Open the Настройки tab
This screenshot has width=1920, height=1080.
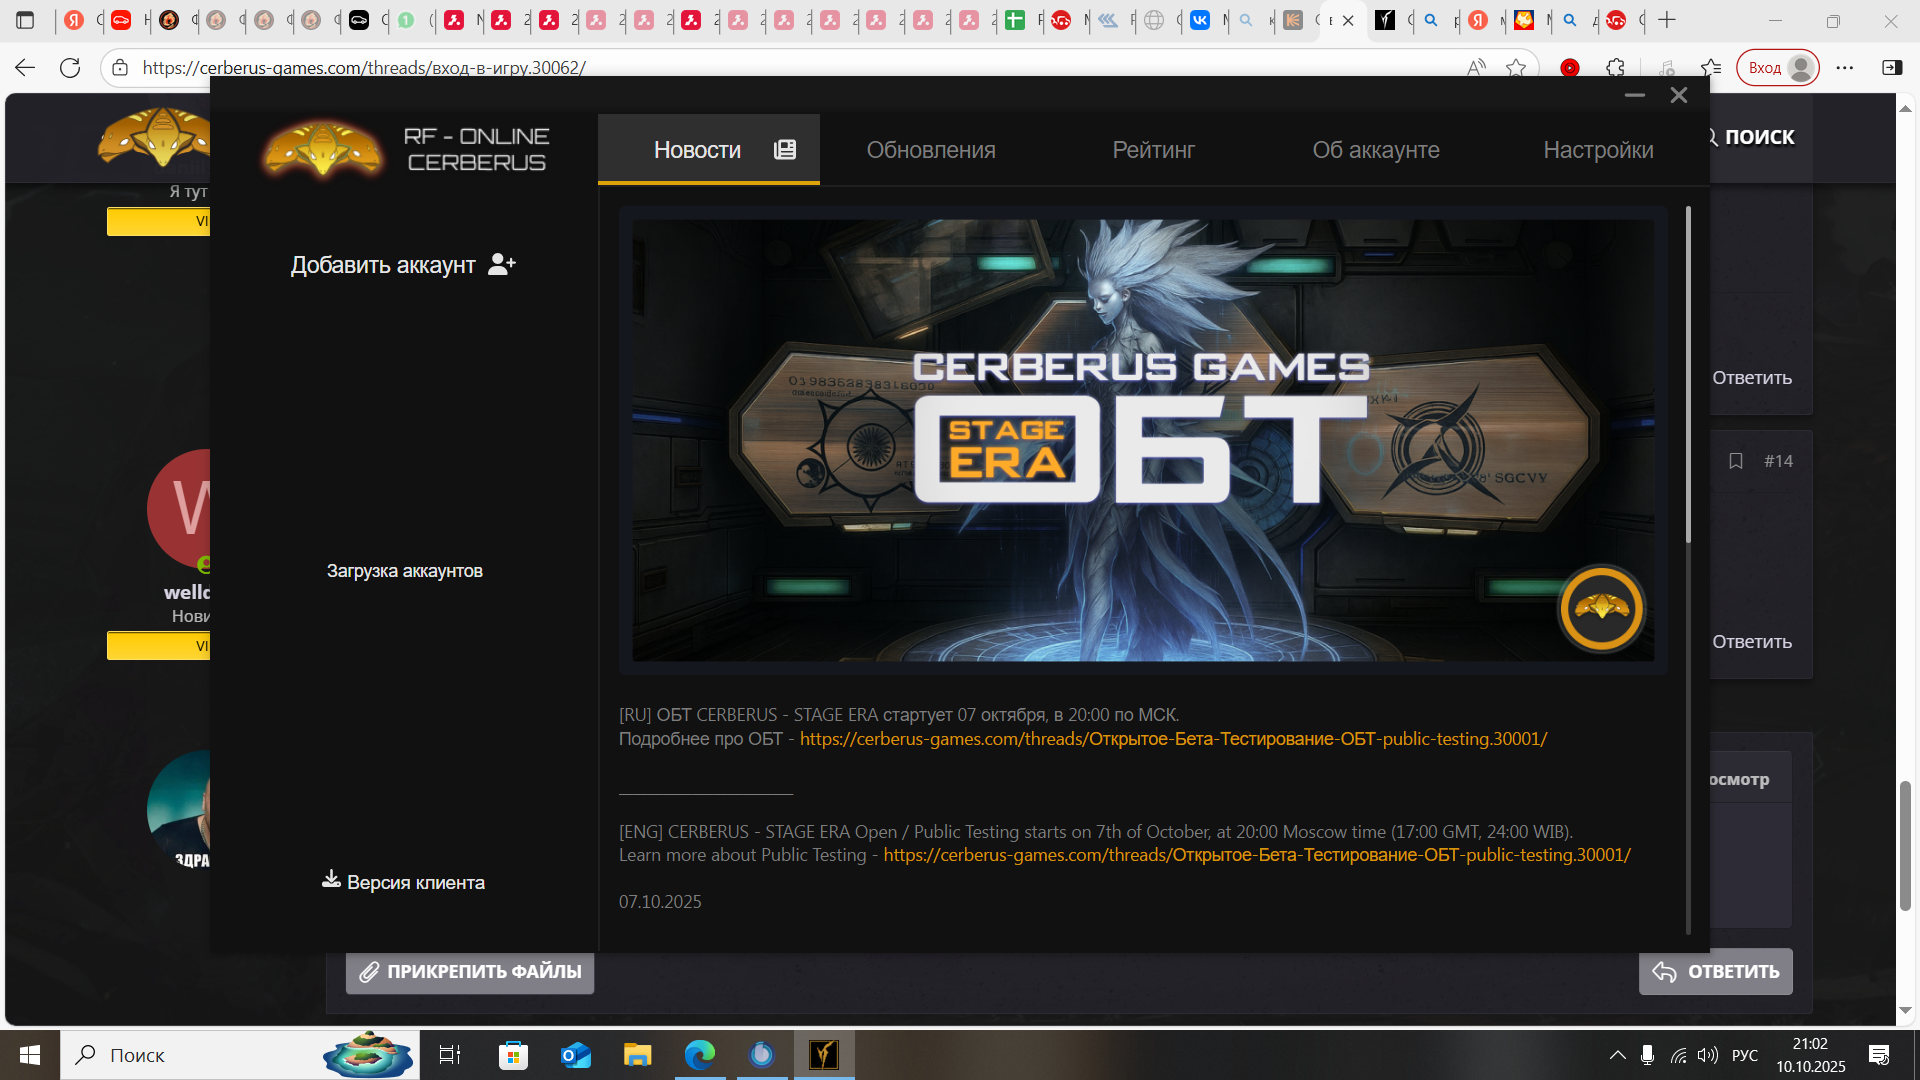click(x=1597, y=150)
